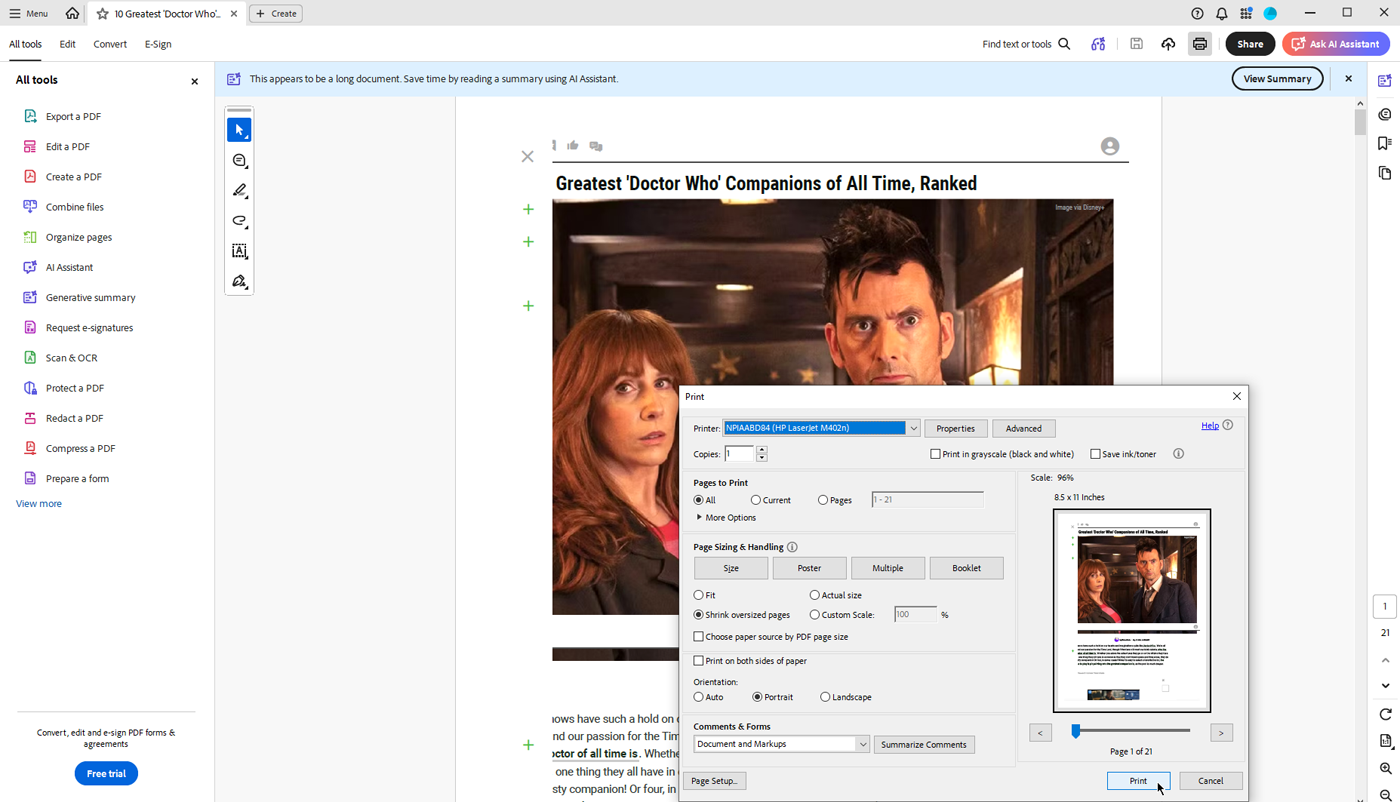Click the rotate page icon on right rail
This screenshot has width=1400, height=802.
point(1385,714)
